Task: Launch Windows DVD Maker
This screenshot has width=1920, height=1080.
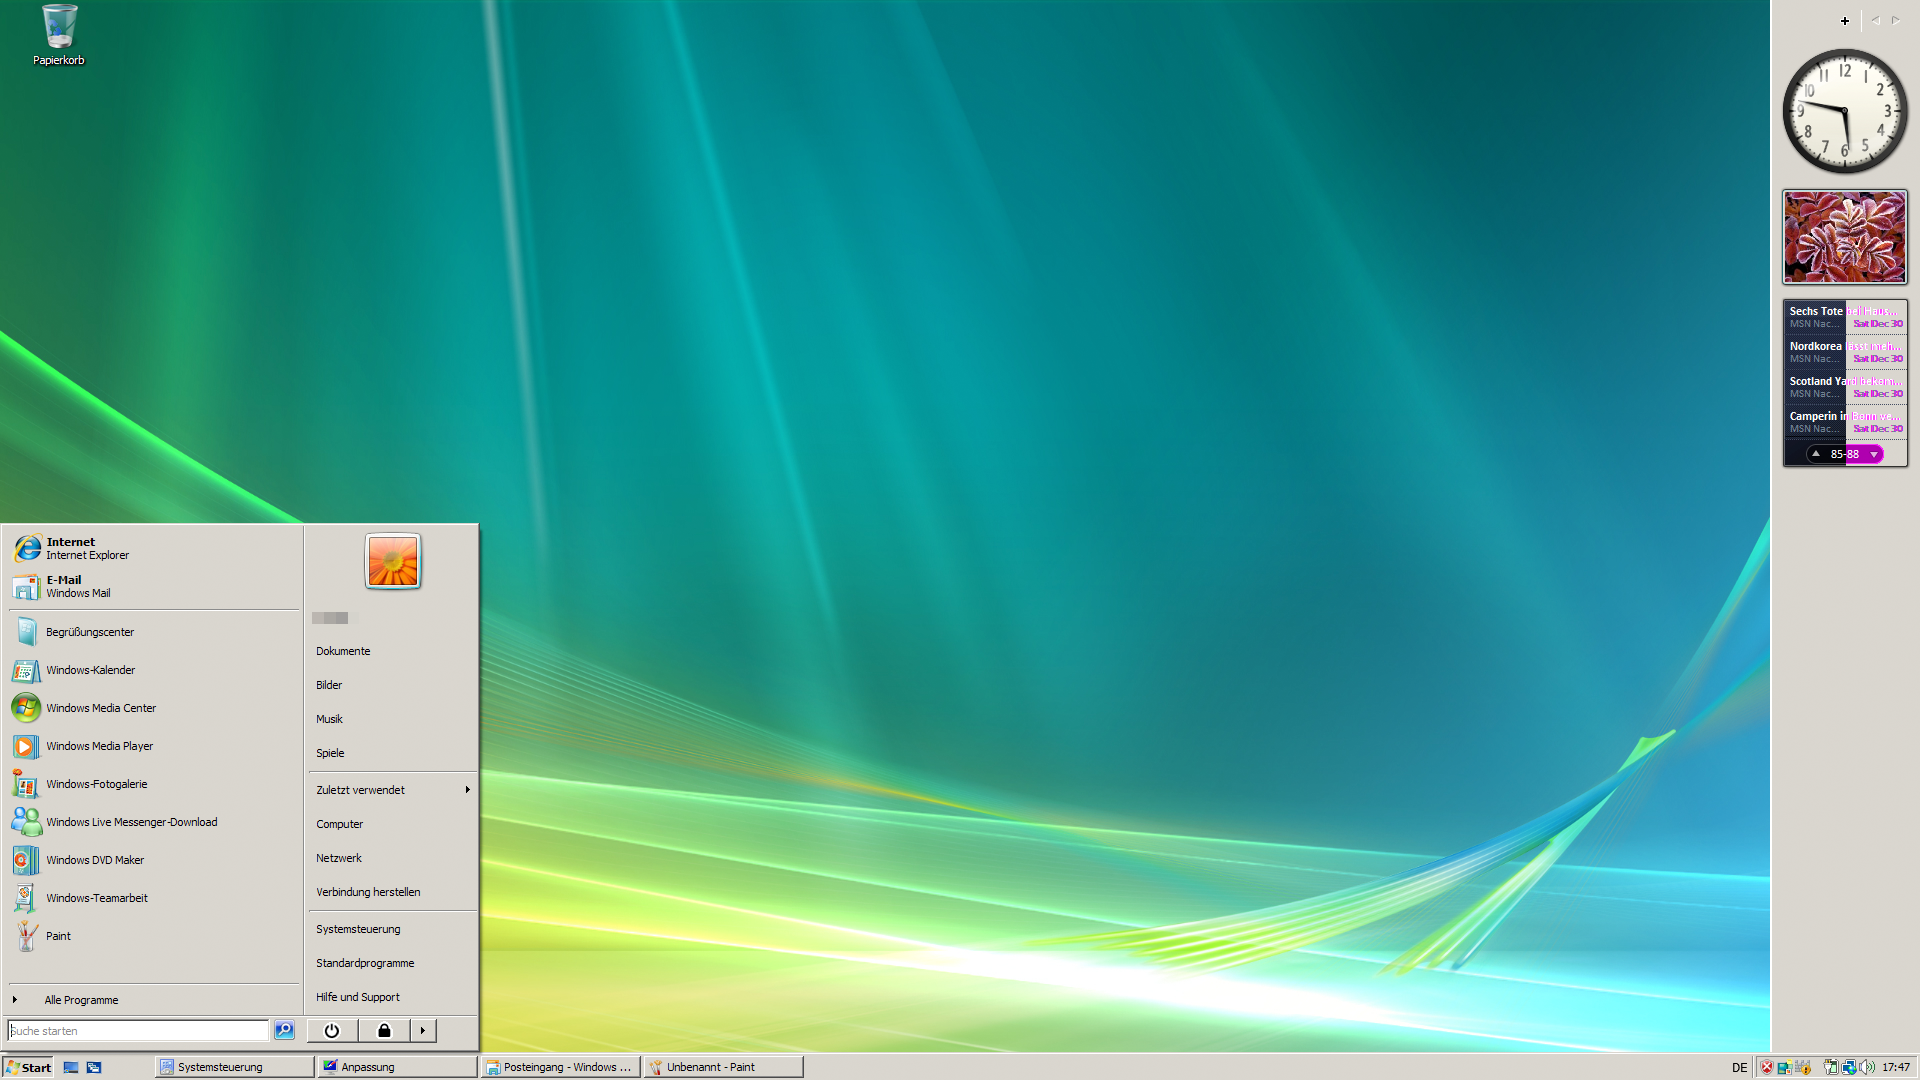Action: 153,860
